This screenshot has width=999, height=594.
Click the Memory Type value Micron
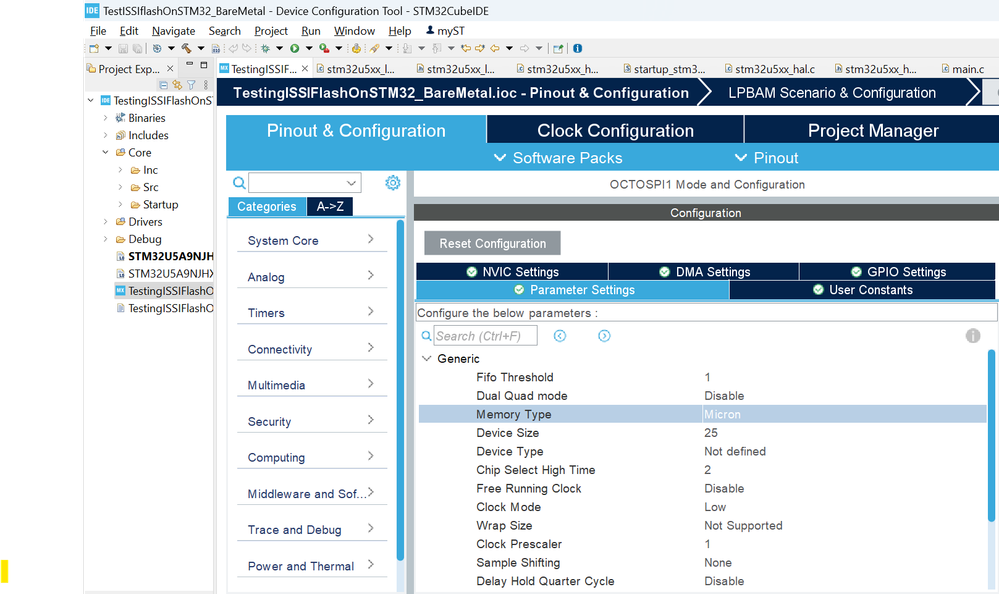(722, 414)
